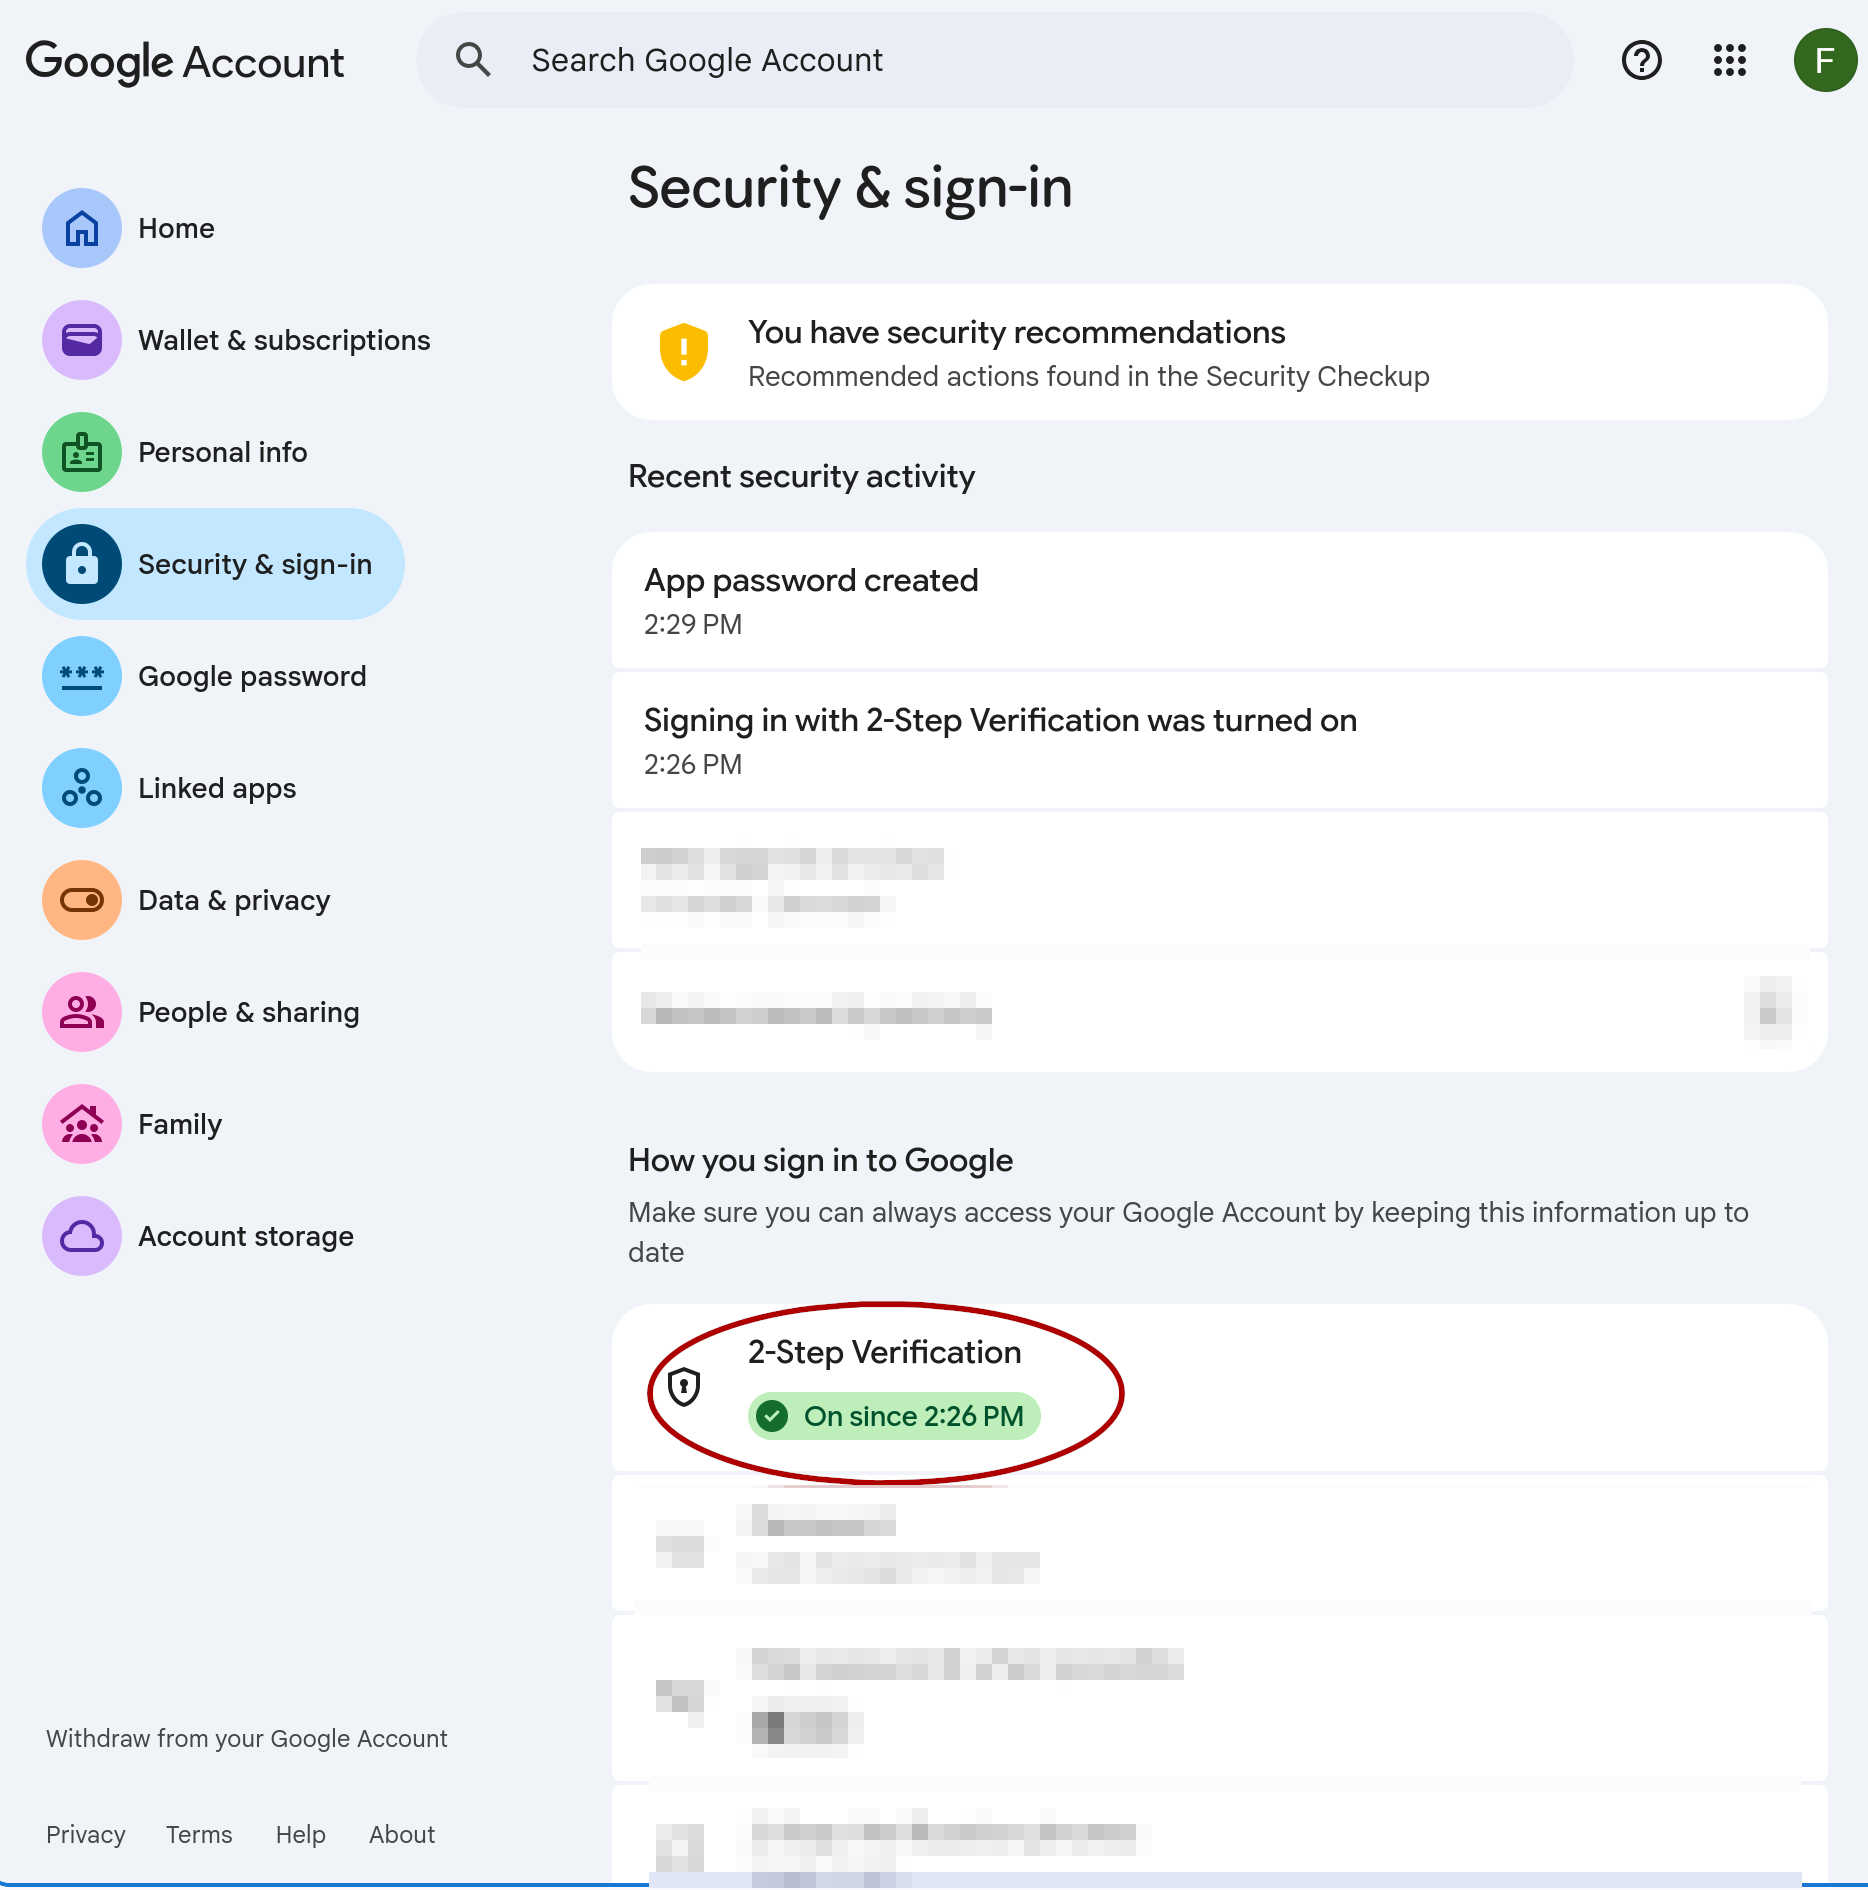Click the green check mark icon

pyautogui.click(x=772, y=1416)
